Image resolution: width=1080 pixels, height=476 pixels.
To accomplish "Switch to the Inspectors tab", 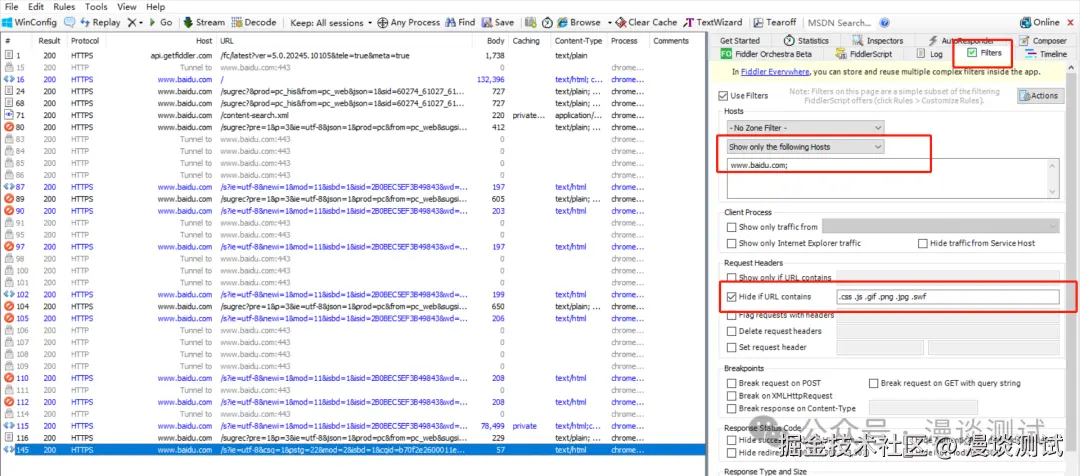I will pyautogui.click(x=878, y=41).
